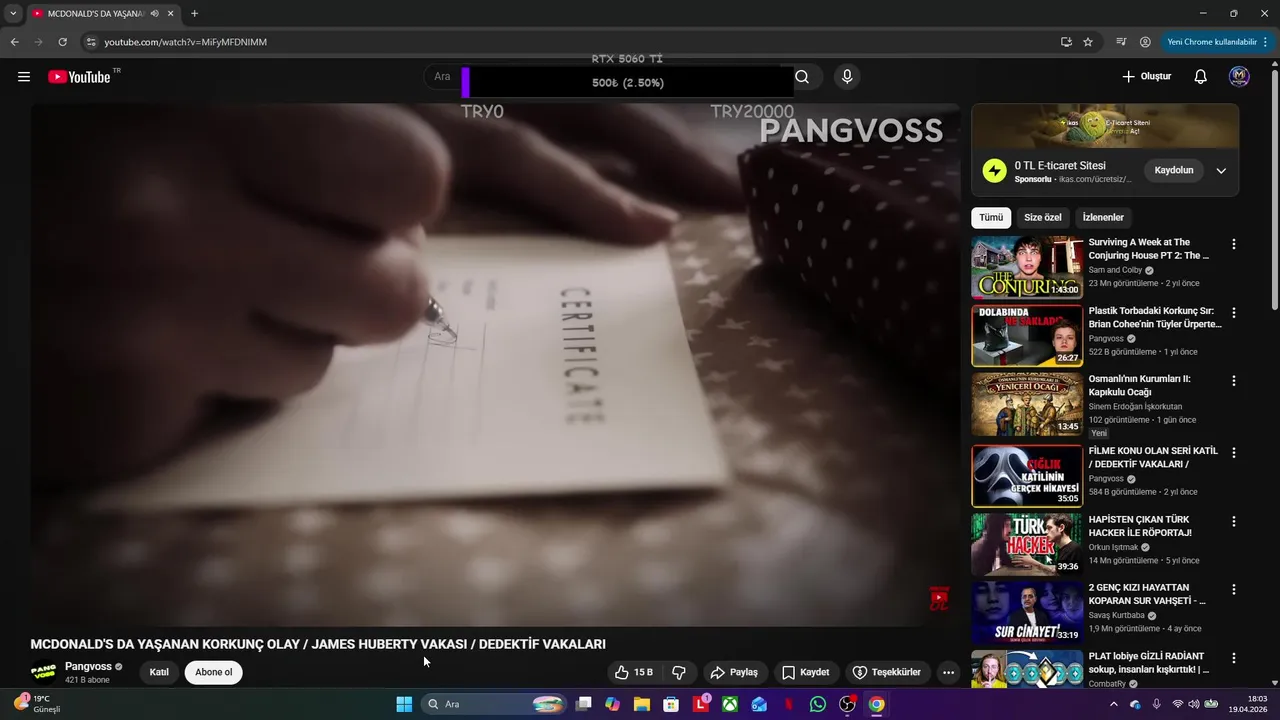Open options for Osmanlı'nın Kurumları video
This screenshot has width=1280, height=720.
[x=1233, y=381]
